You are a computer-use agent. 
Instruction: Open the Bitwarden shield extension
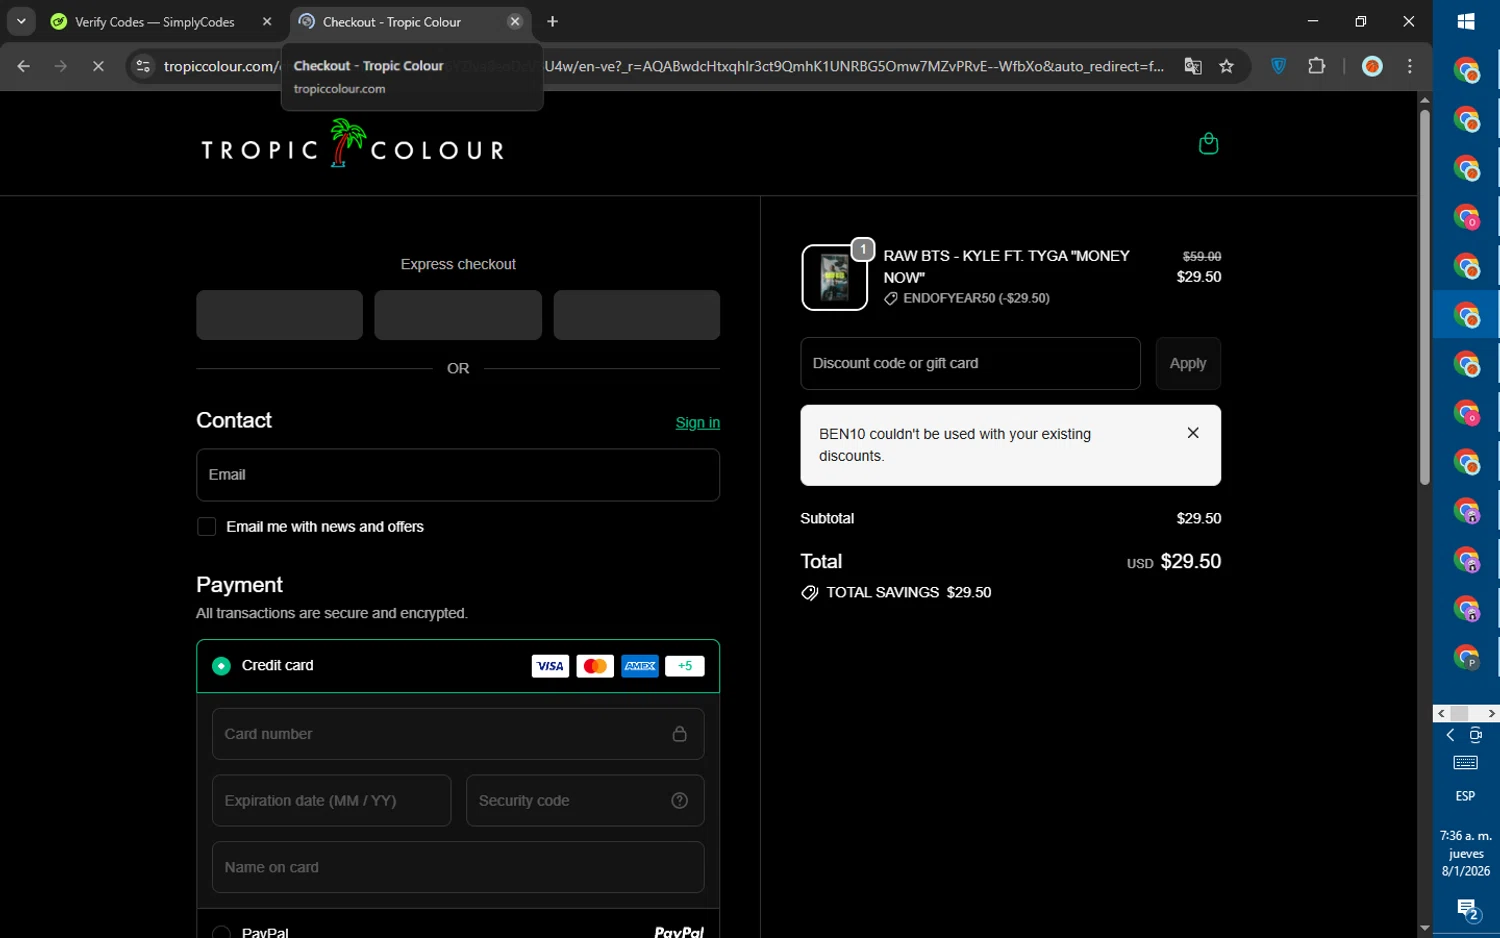coord(1279,66)
